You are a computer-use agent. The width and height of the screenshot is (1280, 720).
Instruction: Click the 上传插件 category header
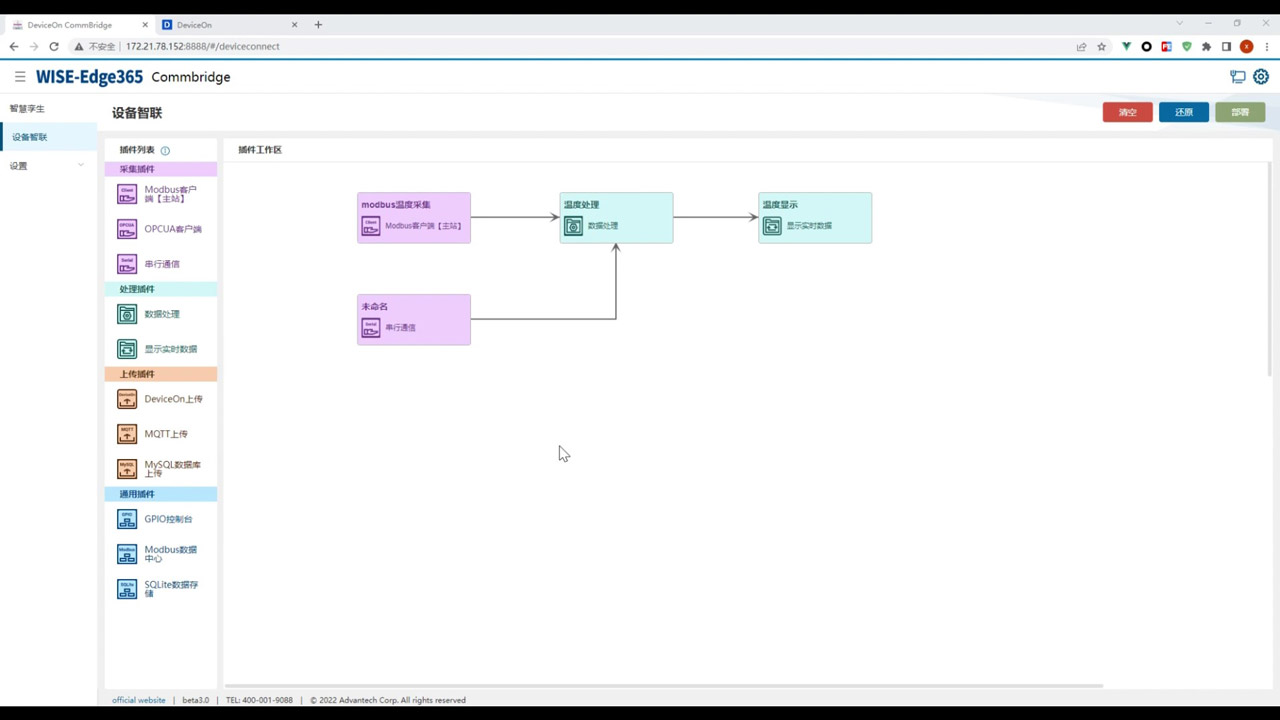click(161, 374)
